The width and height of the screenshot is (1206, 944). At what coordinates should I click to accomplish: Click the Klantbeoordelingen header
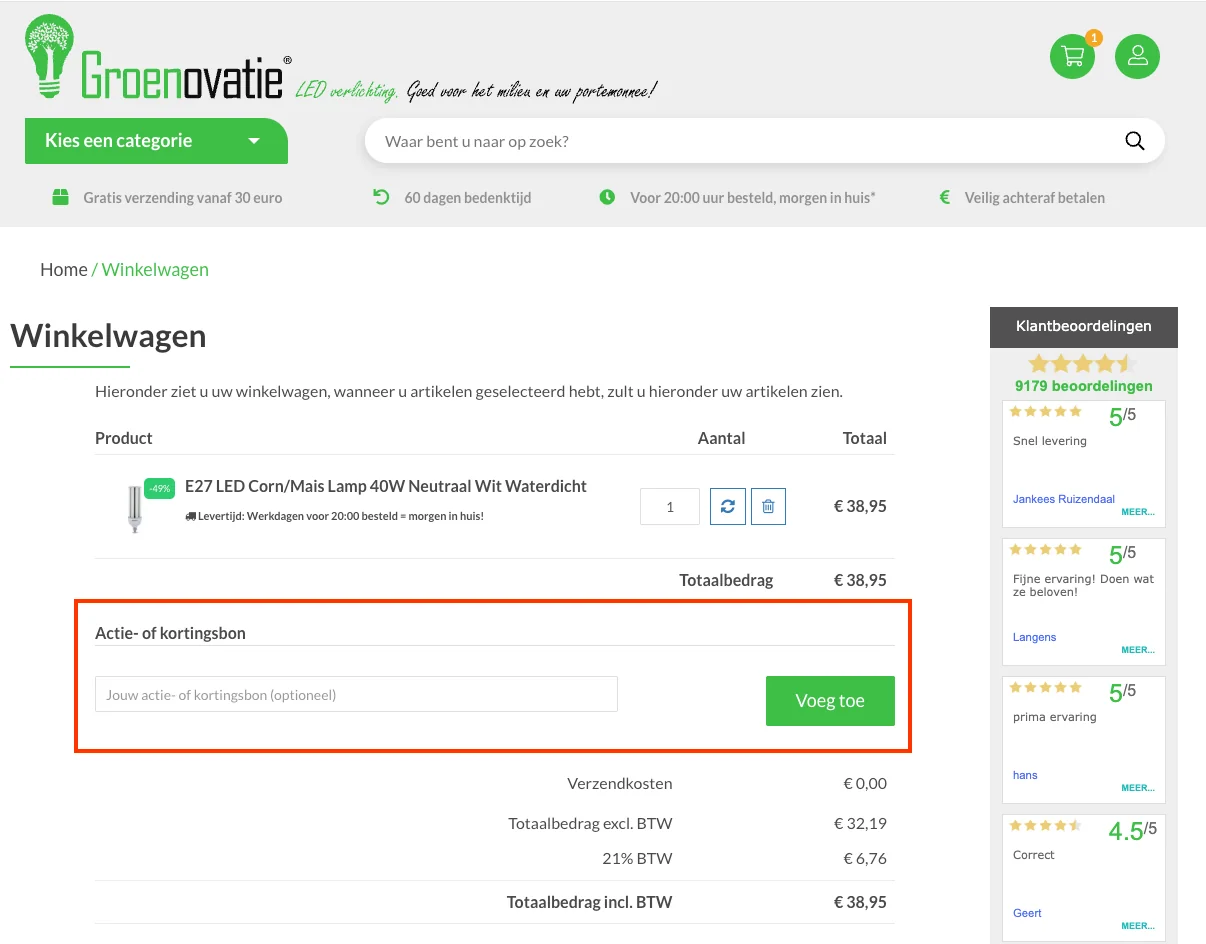pyautogui.click(x=1083, y=327)
